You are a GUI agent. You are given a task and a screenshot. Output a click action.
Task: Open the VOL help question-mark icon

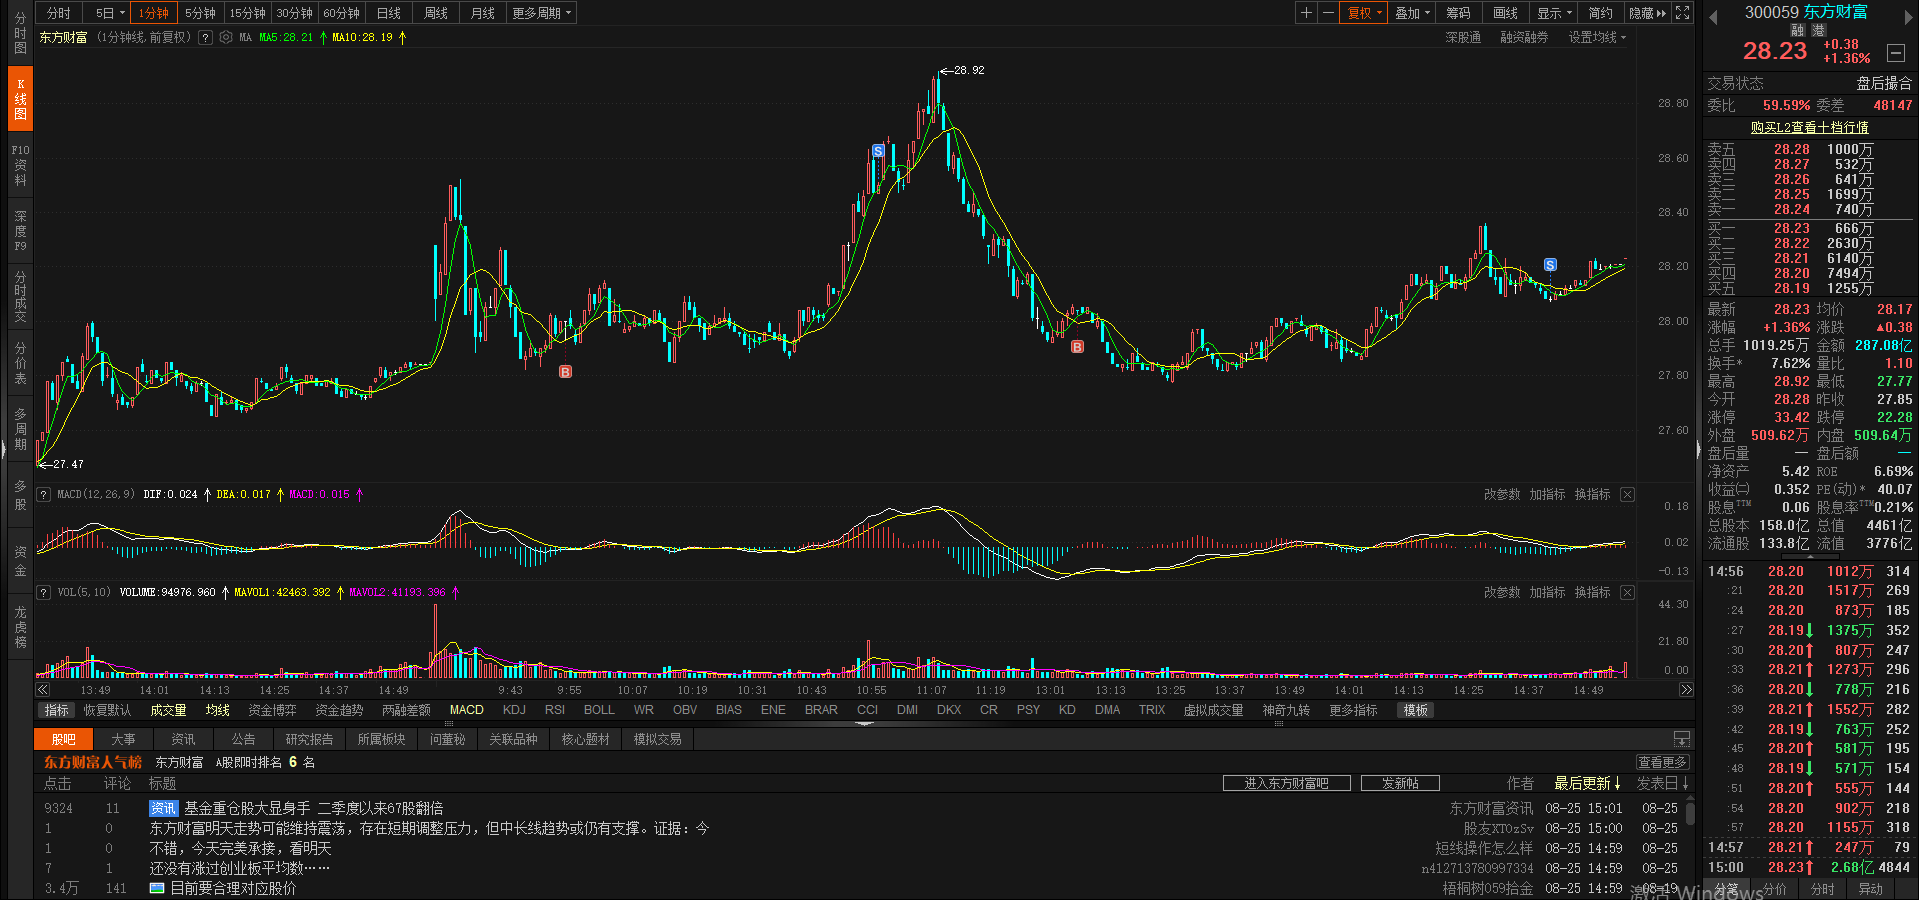[44, 592]
